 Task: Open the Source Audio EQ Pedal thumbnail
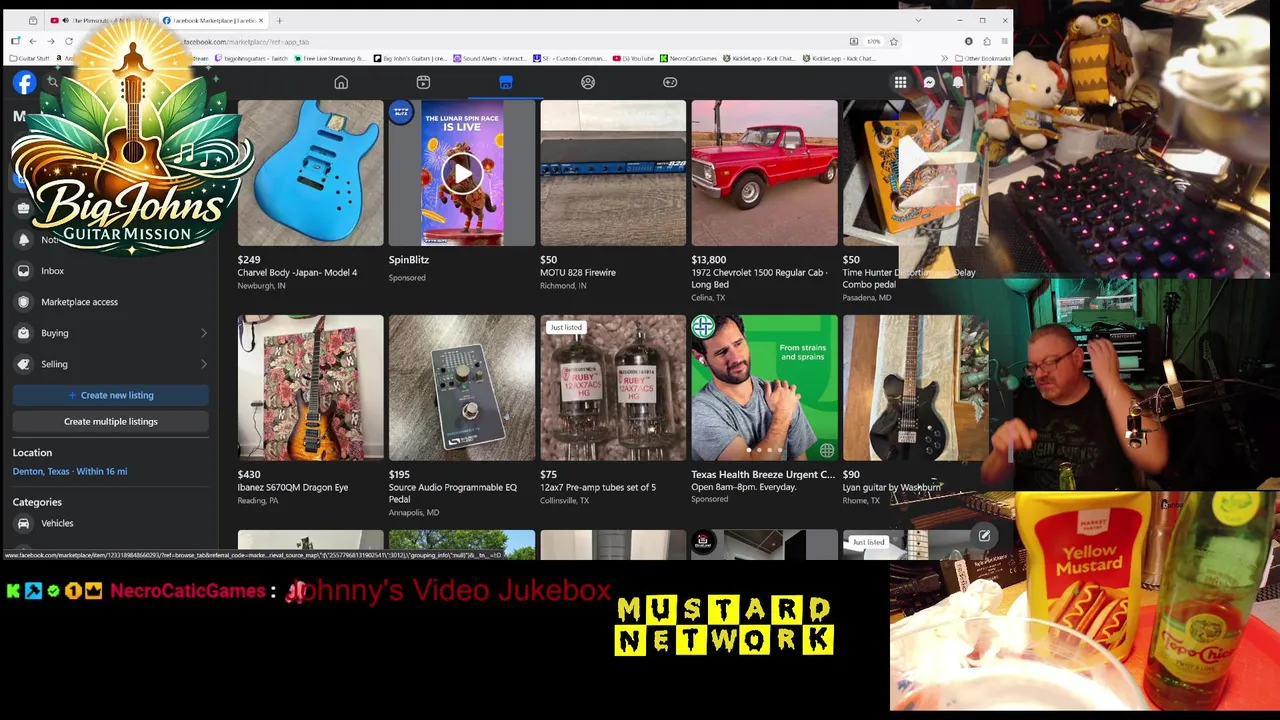pyautogui.click(x=461, y=388)
